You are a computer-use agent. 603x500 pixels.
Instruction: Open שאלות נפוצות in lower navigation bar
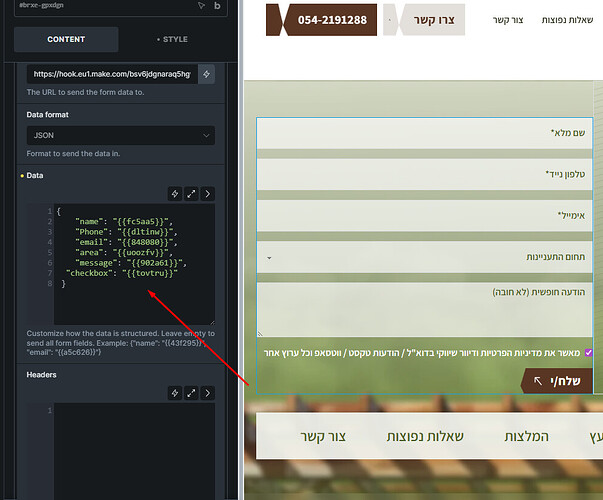click(425, 437)
